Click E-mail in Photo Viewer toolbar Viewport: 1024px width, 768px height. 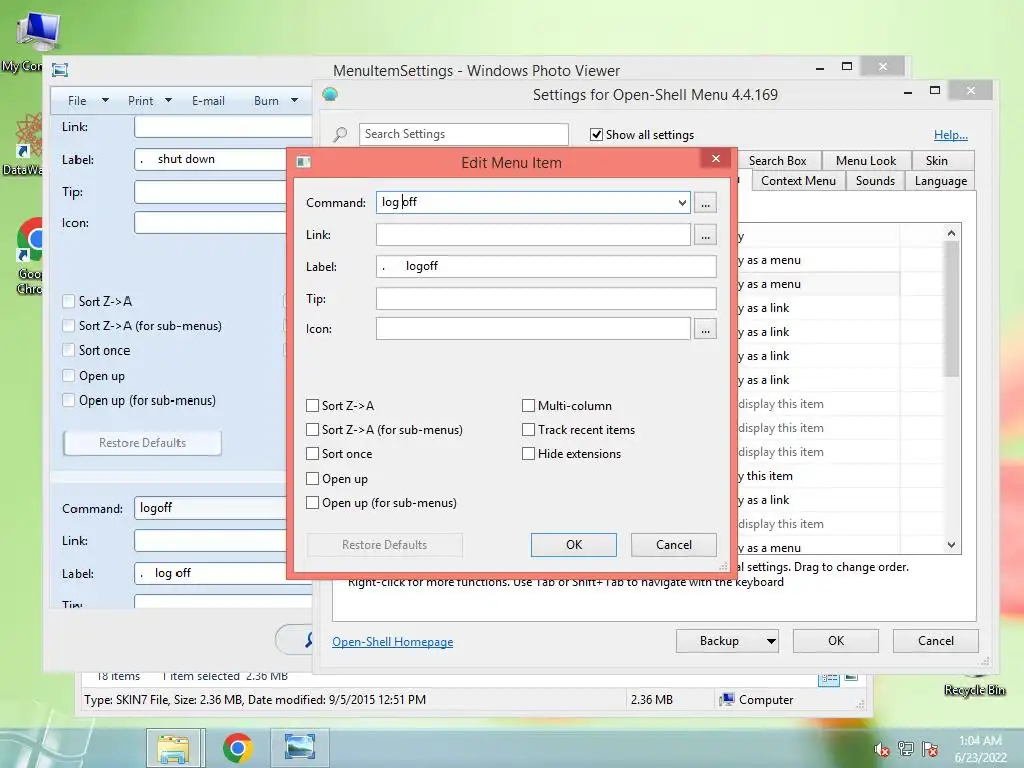pos(208,101)
